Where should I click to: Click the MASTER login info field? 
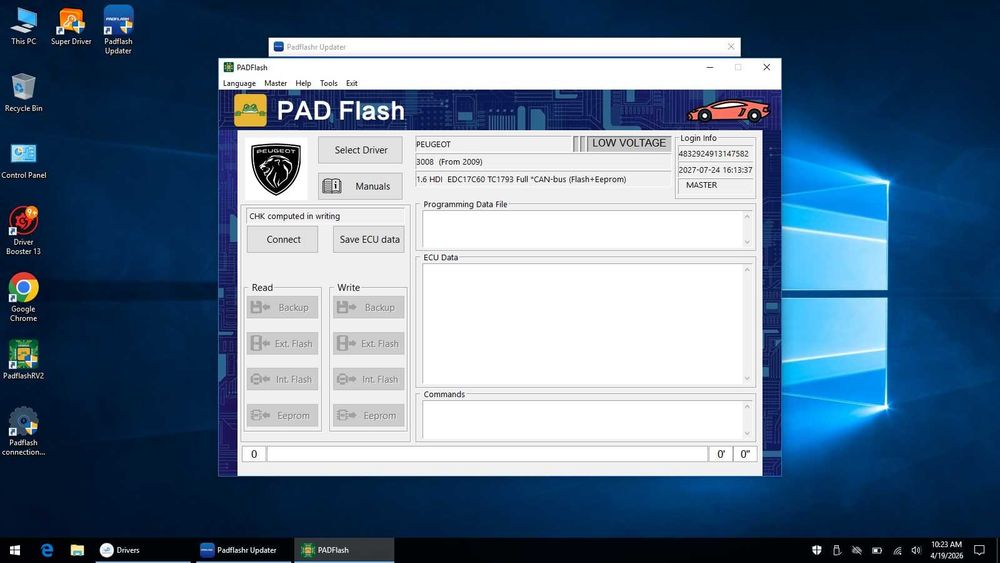pos(714,185)
